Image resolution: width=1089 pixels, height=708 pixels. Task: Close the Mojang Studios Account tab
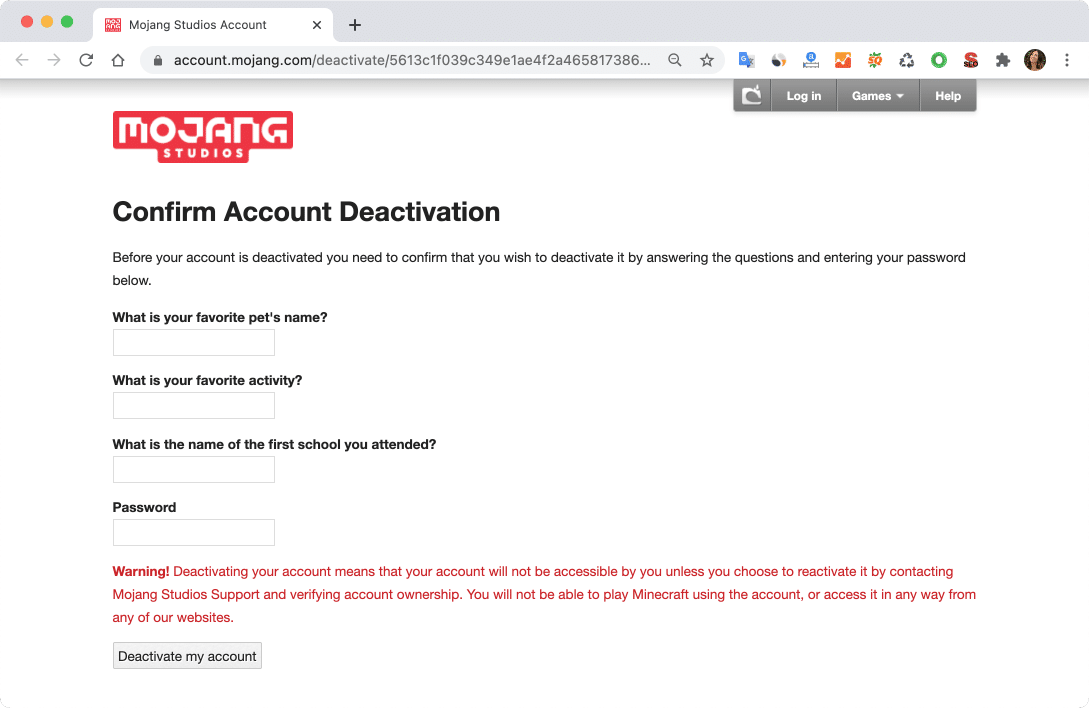click(317, 25)
